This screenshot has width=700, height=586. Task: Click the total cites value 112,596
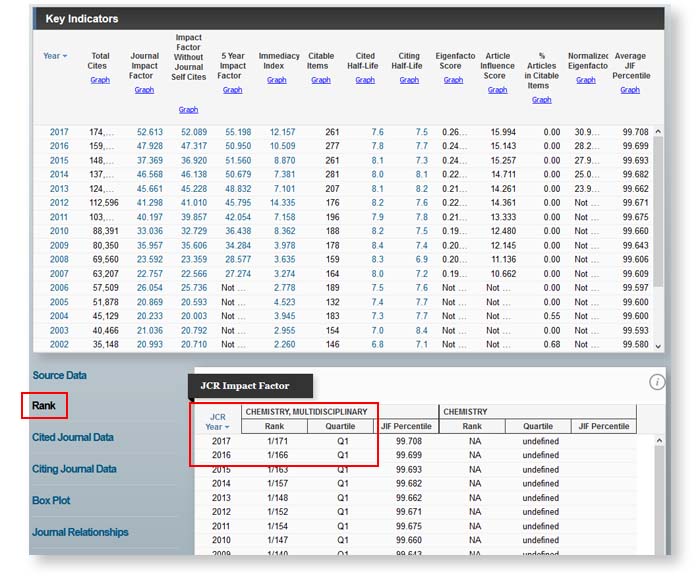pyautogui.click(x=104, y=203)
